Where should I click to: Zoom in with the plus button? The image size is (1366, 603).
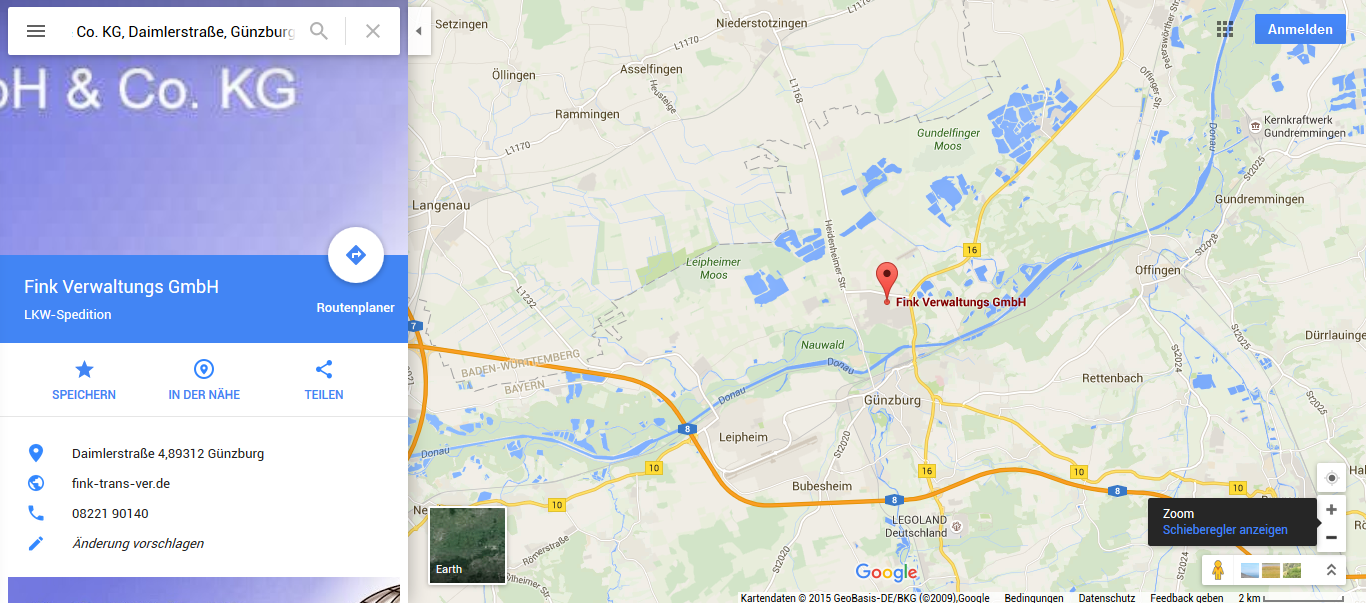click(1331, 509)
